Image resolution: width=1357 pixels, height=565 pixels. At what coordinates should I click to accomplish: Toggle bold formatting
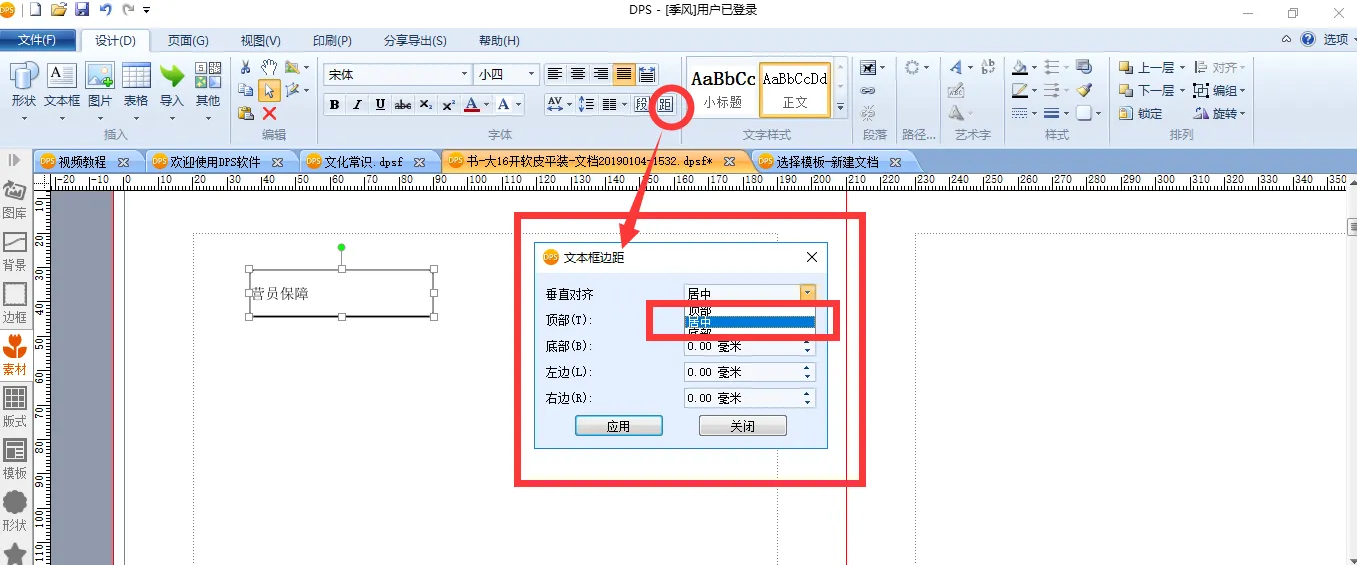click(x=335, y=104)
